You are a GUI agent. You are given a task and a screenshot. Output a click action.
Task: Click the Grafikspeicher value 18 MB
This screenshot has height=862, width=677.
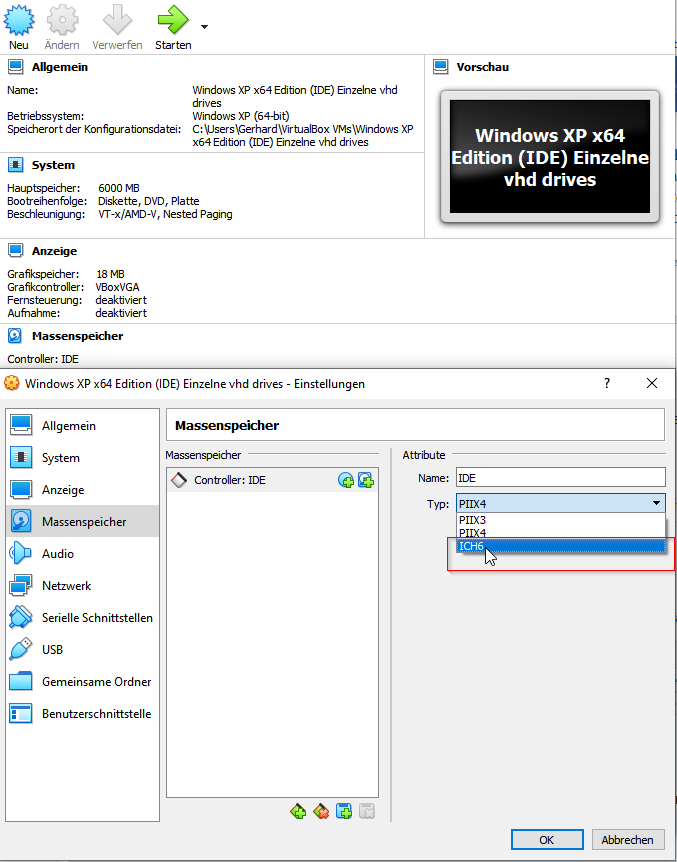(x=110, y=274)
